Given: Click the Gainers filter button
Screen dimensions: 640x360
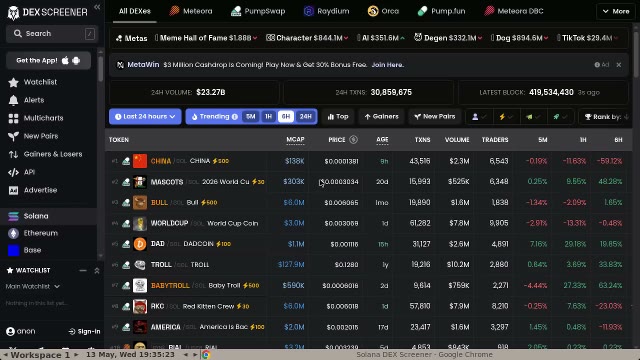Looking at the screenshot, I should pos(382,117).
